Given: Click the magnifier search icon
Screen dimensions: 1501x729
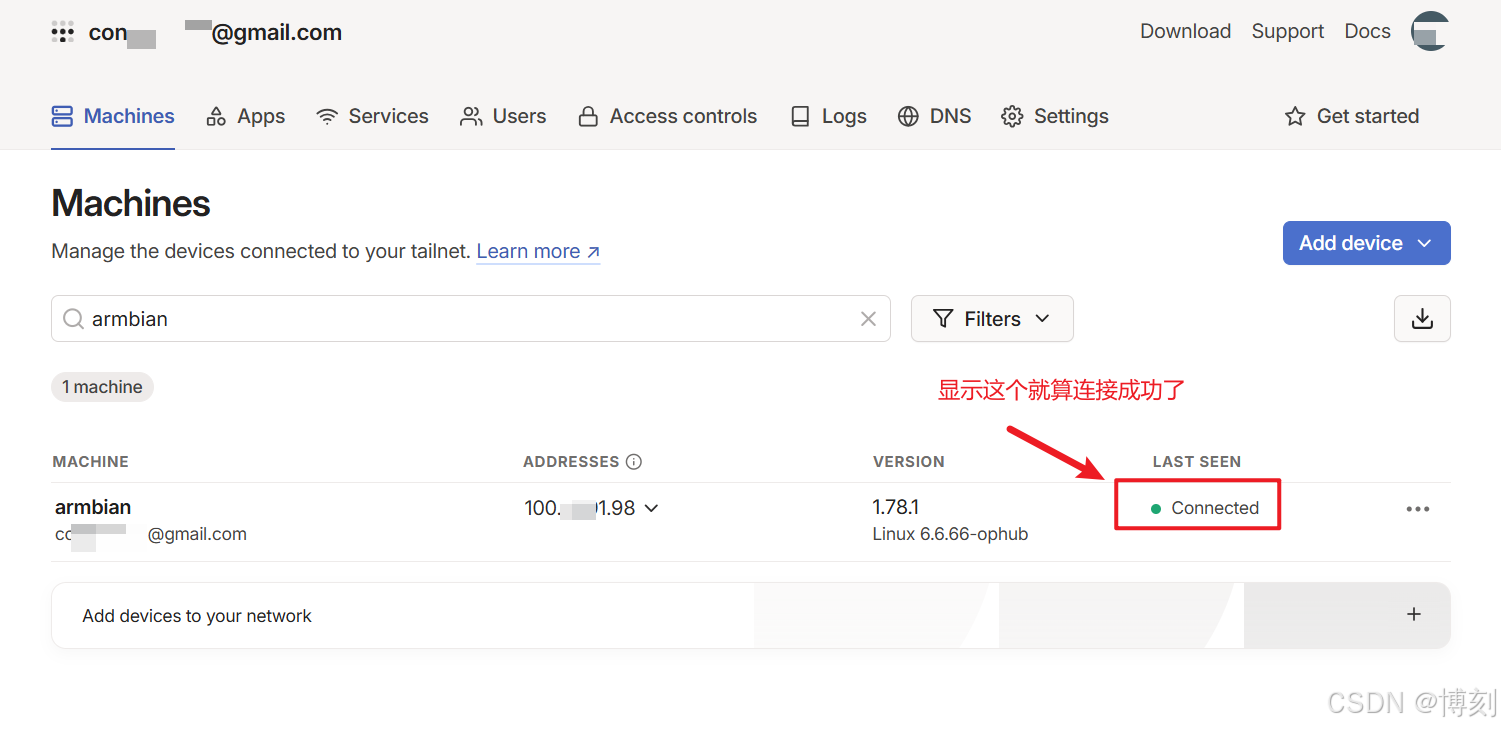Looking at the screenshot, I should [x=73, y=319].
